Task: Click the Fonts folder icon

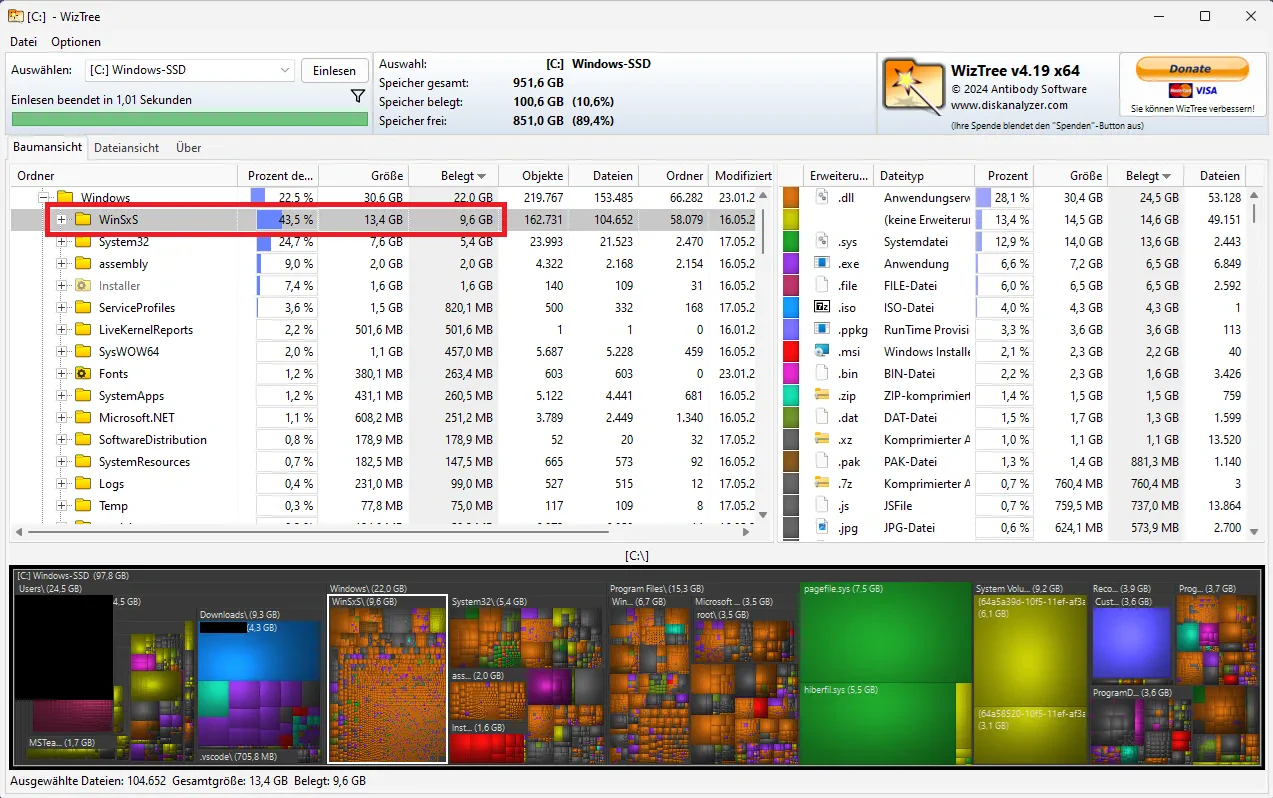Action: (x=83, y=374)
